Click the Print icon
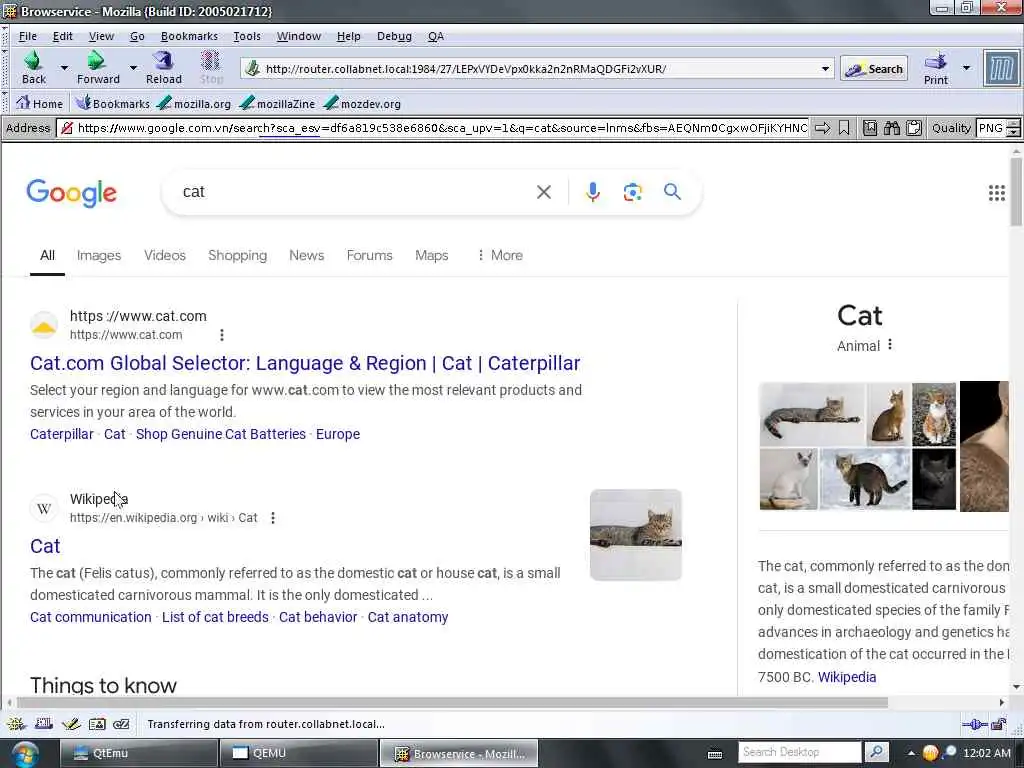Image resolution: width=1024 pixels, height=768 pixels. pos(935,61)
